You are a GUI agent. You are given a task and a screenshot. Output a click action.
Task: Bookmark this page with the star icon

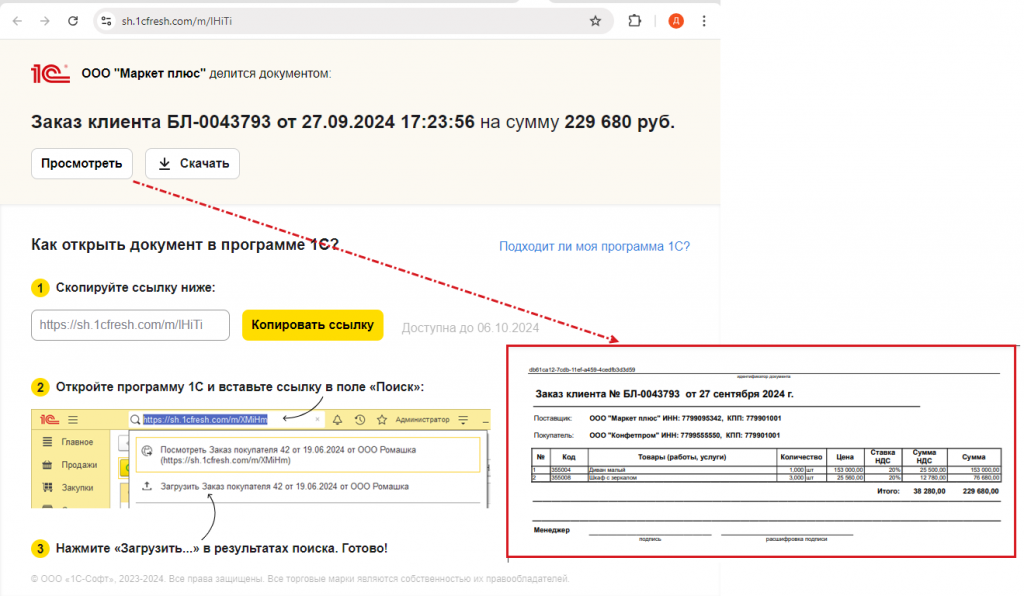pos(595,21)
